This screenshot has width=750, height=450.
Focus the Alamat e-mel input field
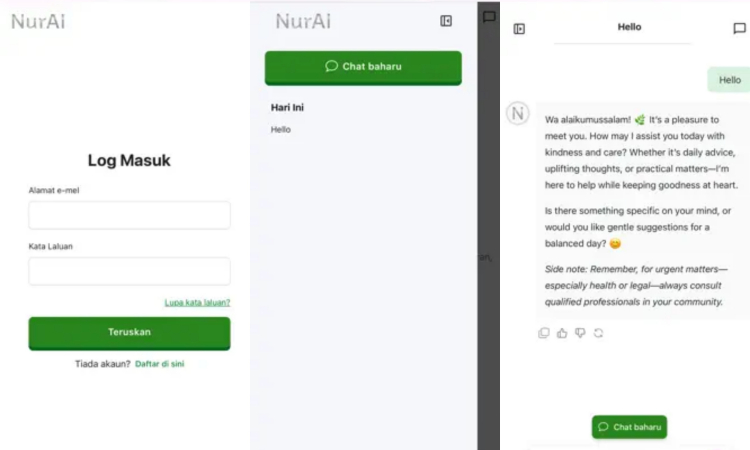(x=129, y=215)
